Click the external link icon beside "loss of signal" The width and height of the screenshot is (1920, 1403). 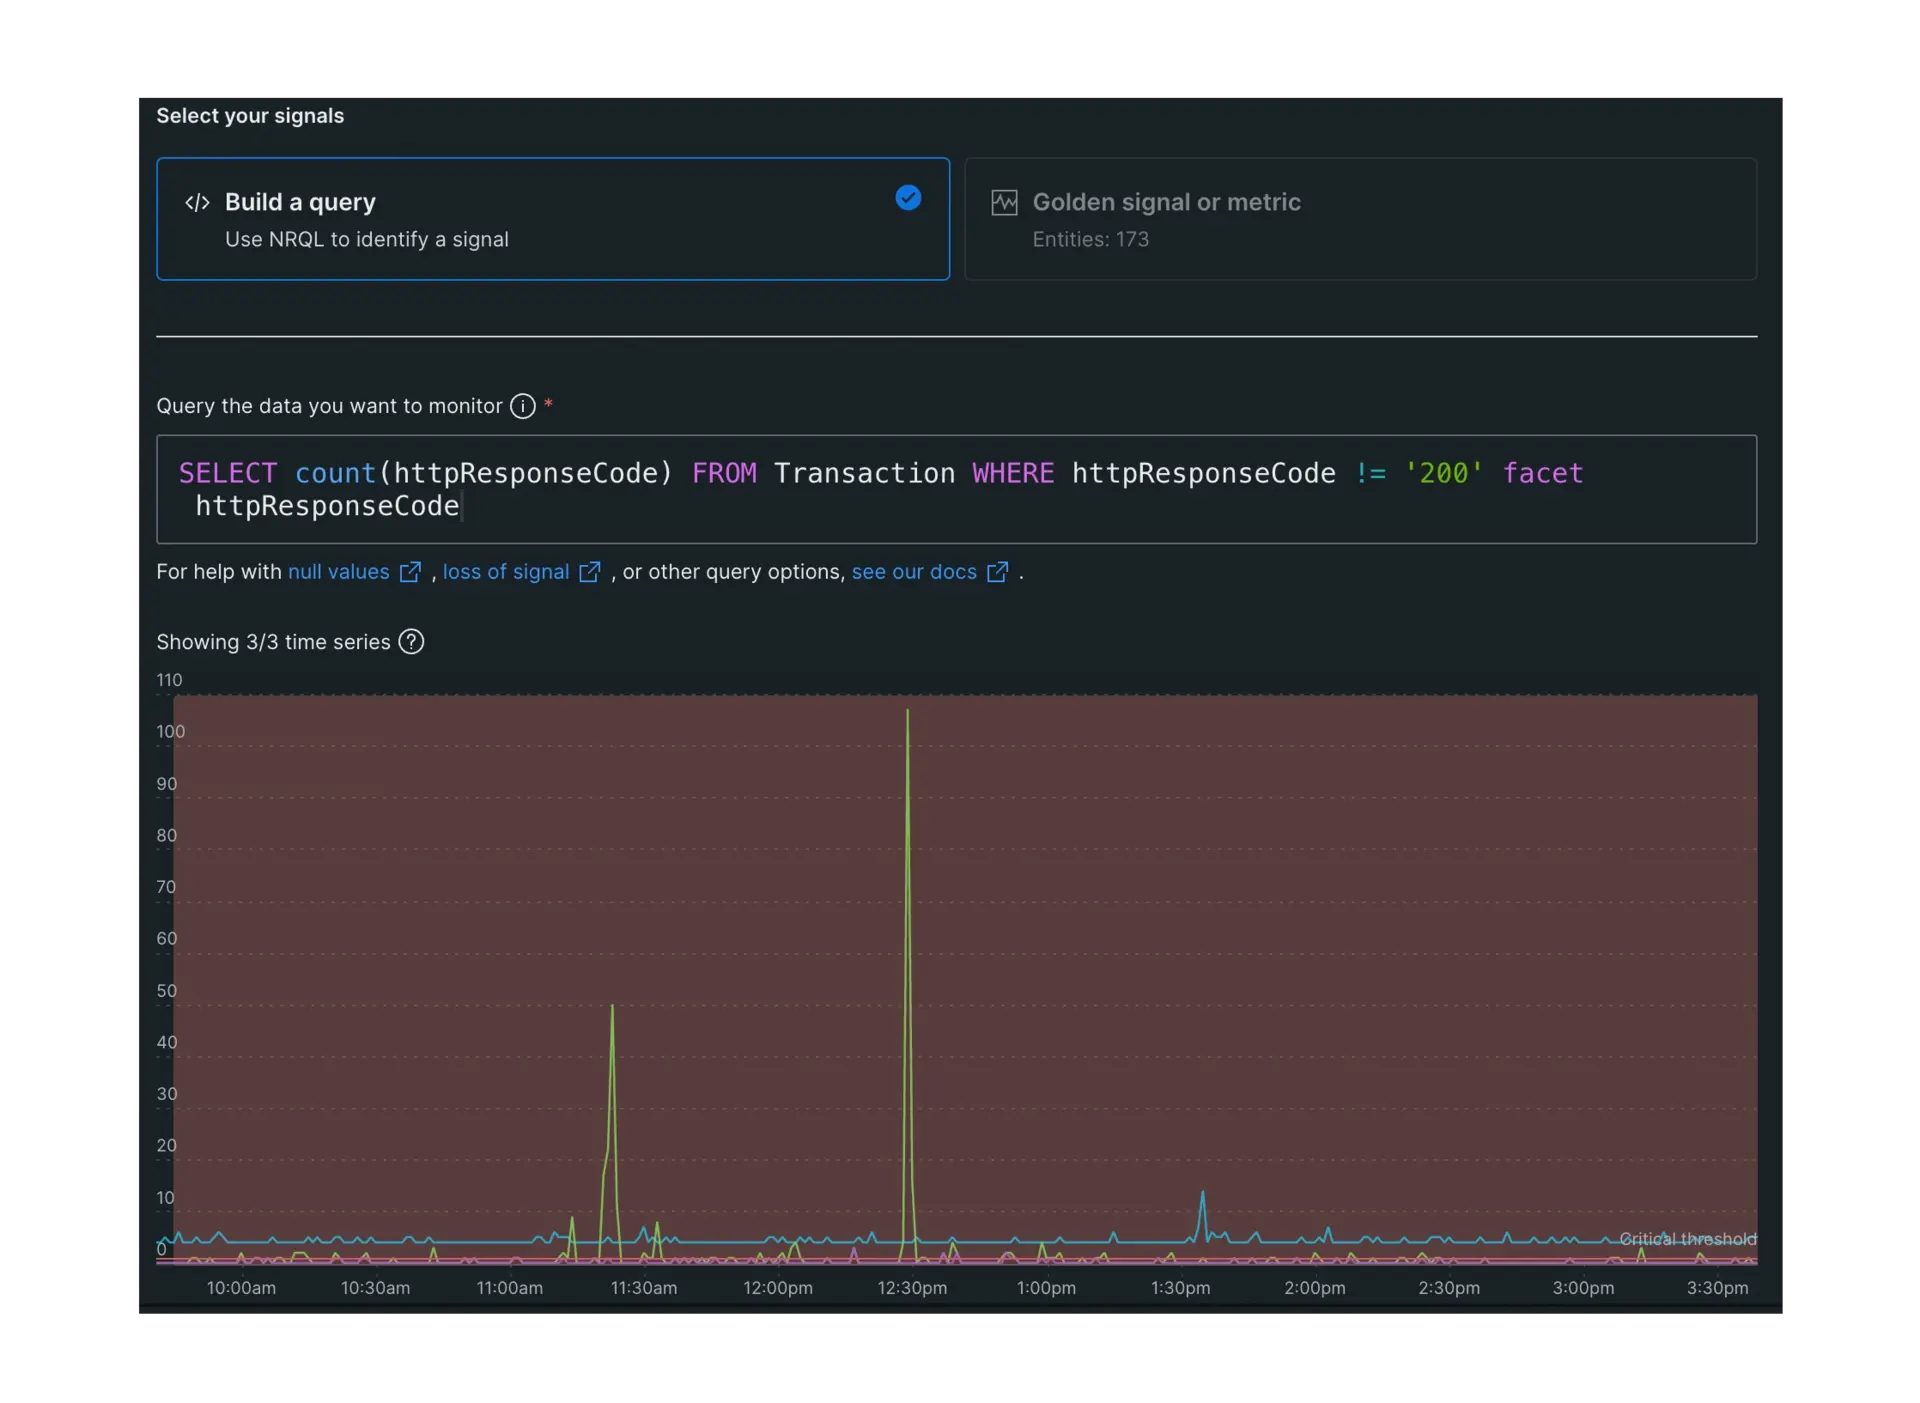point(589,572)
